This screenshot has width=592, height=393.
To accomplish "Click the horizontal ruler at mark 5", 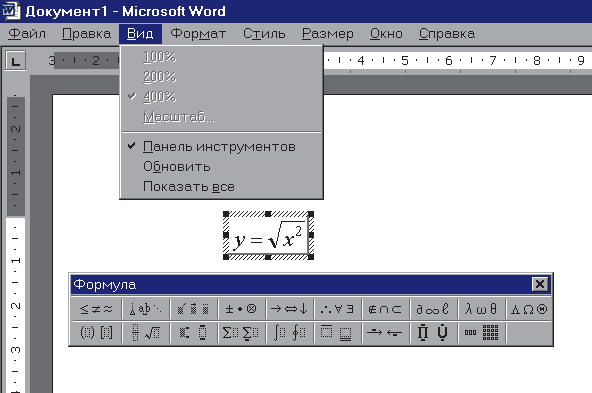I will pyautogui.click(x=405, y=60).
